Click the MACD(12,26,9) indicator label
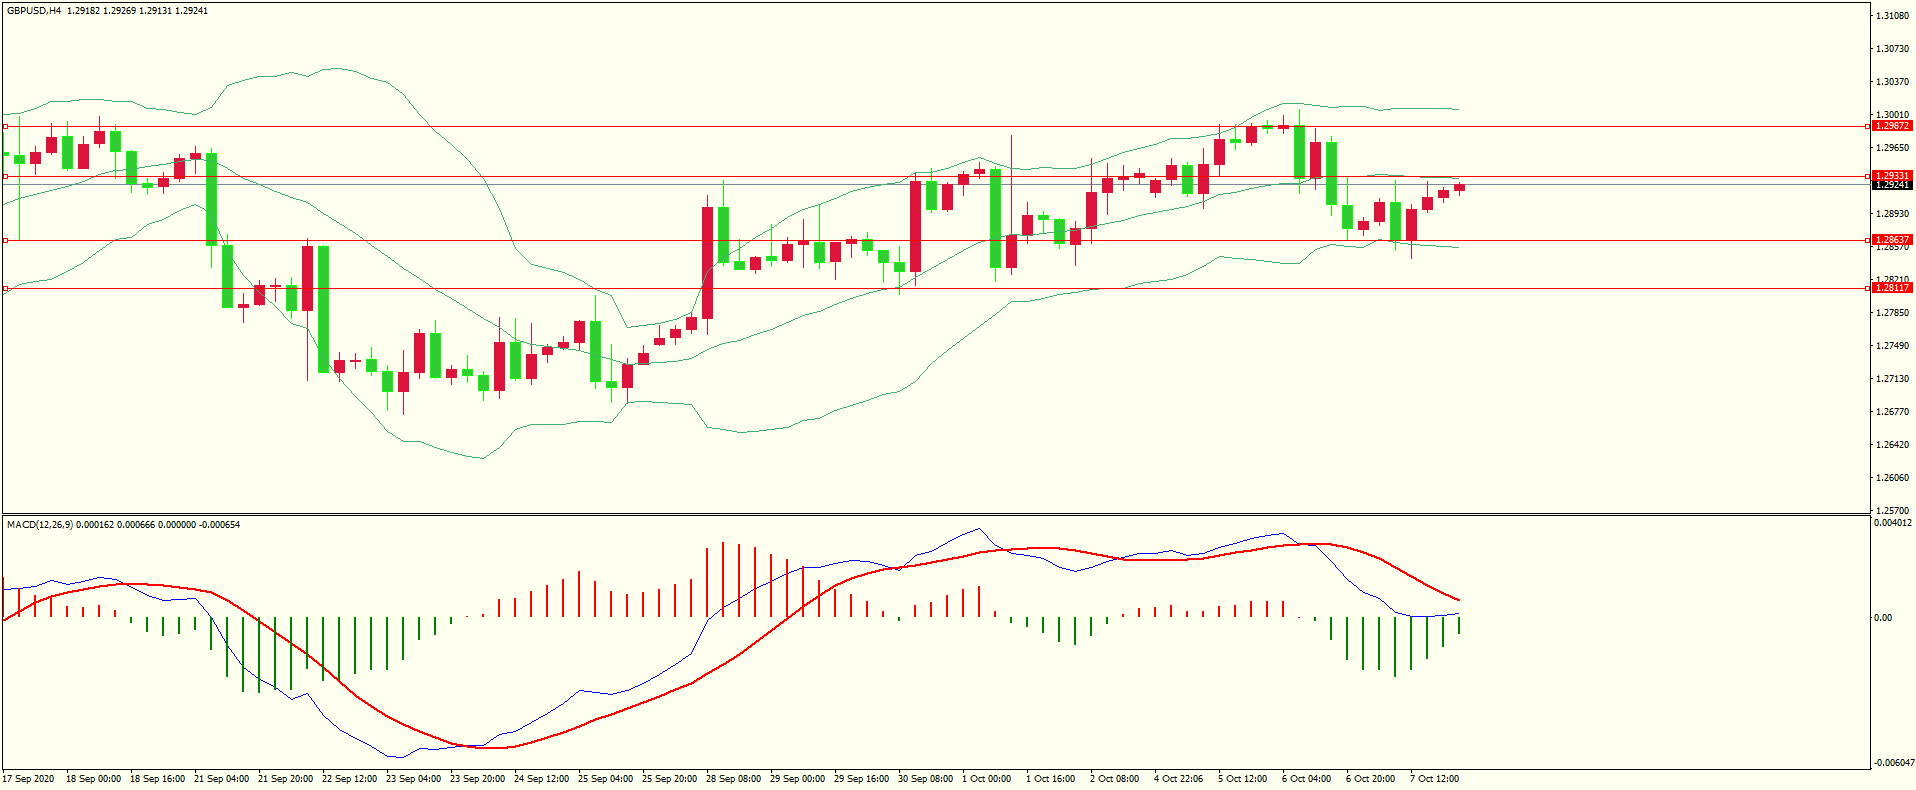This screenshot has height=790, width=1916. (x=39, y=524)
